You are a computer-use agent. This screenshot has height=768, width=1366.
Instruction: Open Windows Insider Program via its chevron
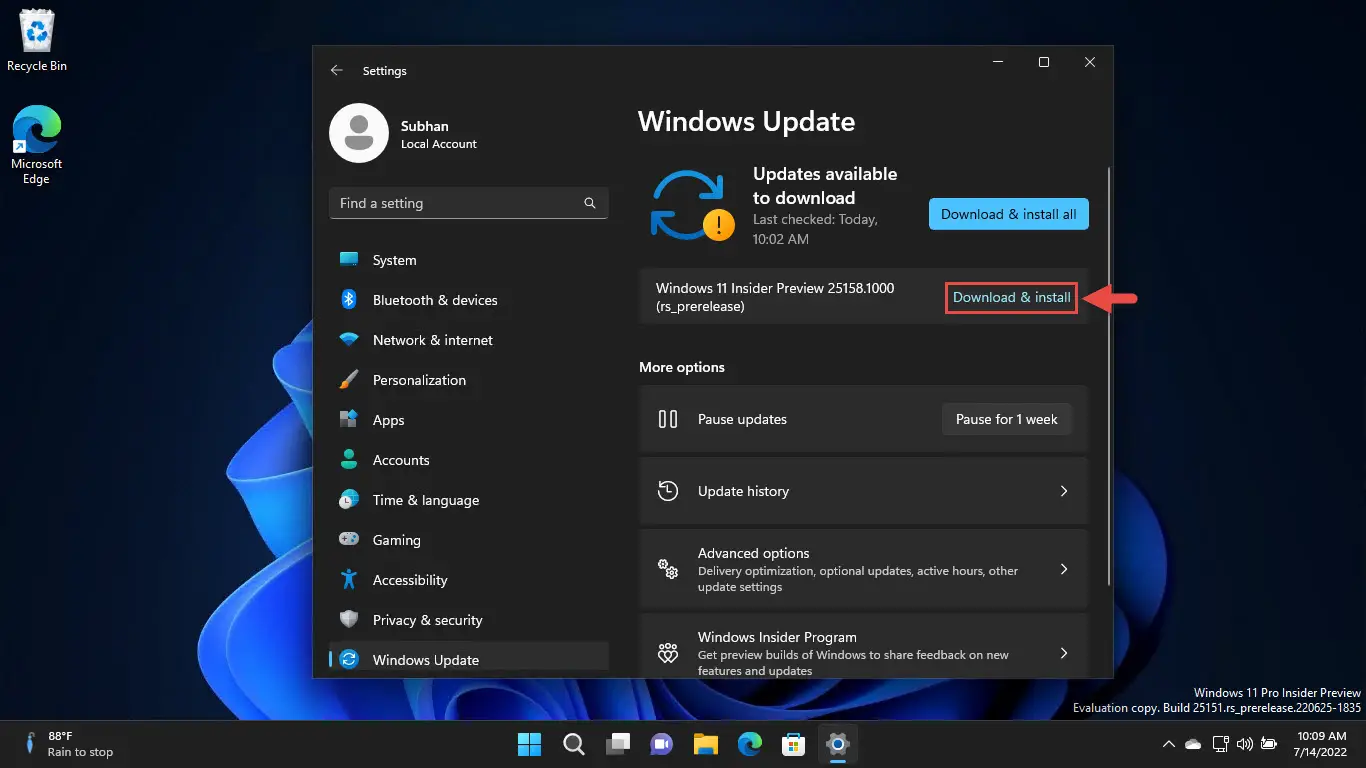(x=1064, y=653)
